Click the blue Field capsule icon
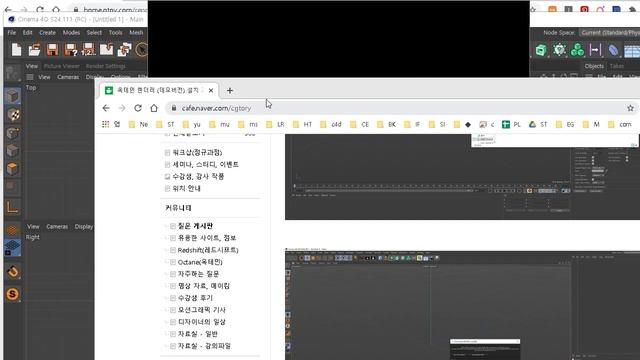 (x=613, y=50)
